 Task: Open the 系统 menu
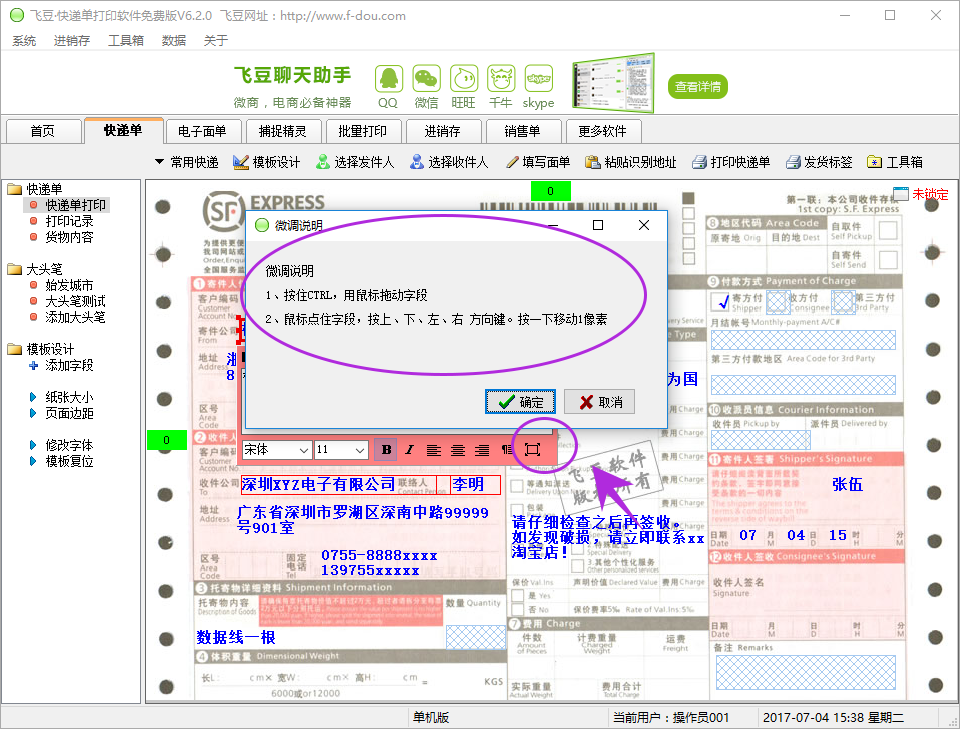pyautogui.click(x=24, y=41)
